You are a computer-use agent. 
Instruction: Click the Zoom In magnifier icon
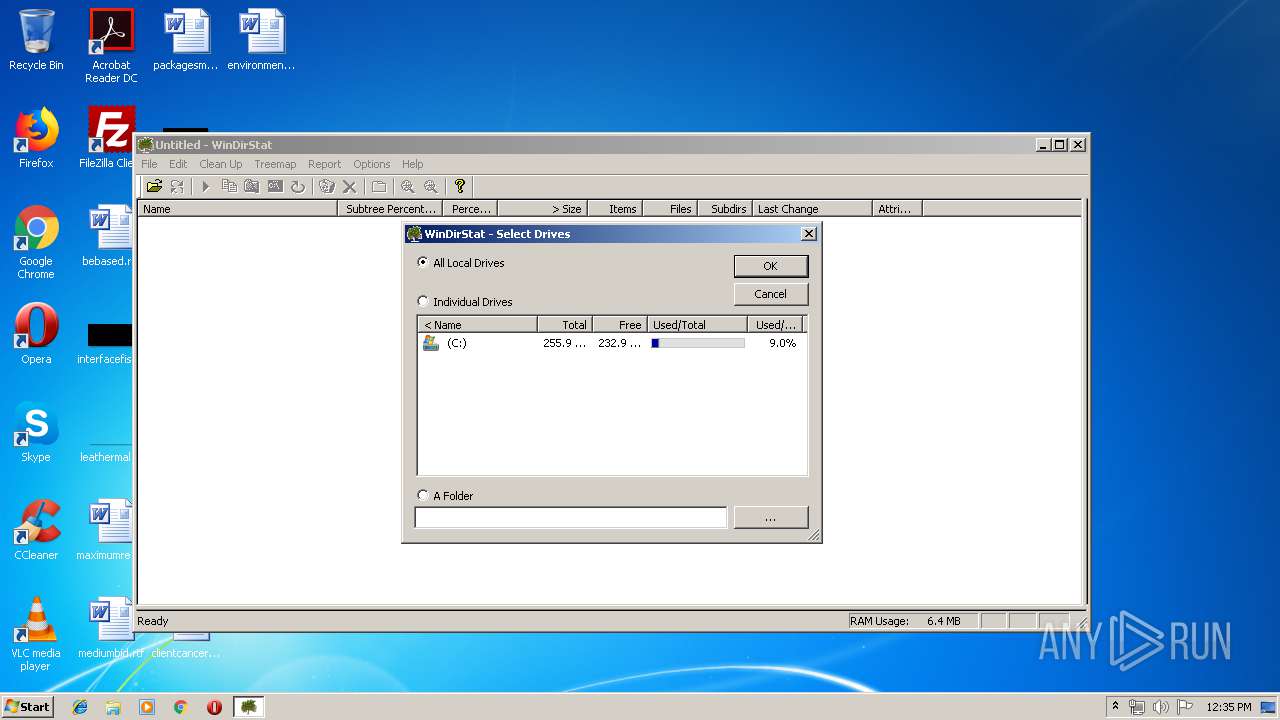tap(407, 186)
